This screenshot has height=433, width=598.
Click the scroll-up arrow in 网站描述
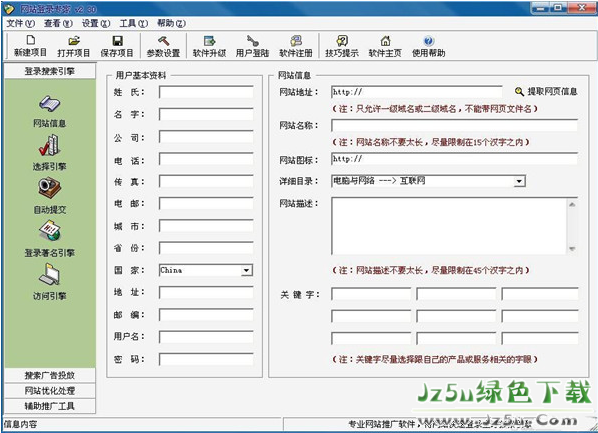[x=572, y=204]
